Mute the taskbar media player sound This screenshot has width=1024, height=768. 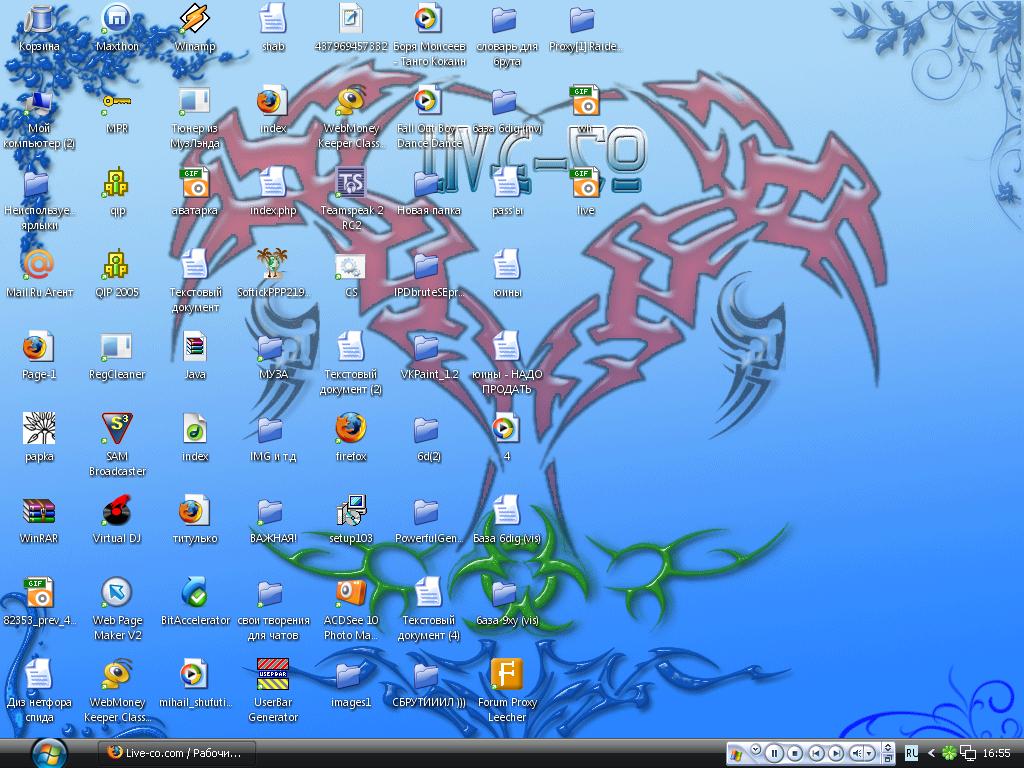(857, 752)
